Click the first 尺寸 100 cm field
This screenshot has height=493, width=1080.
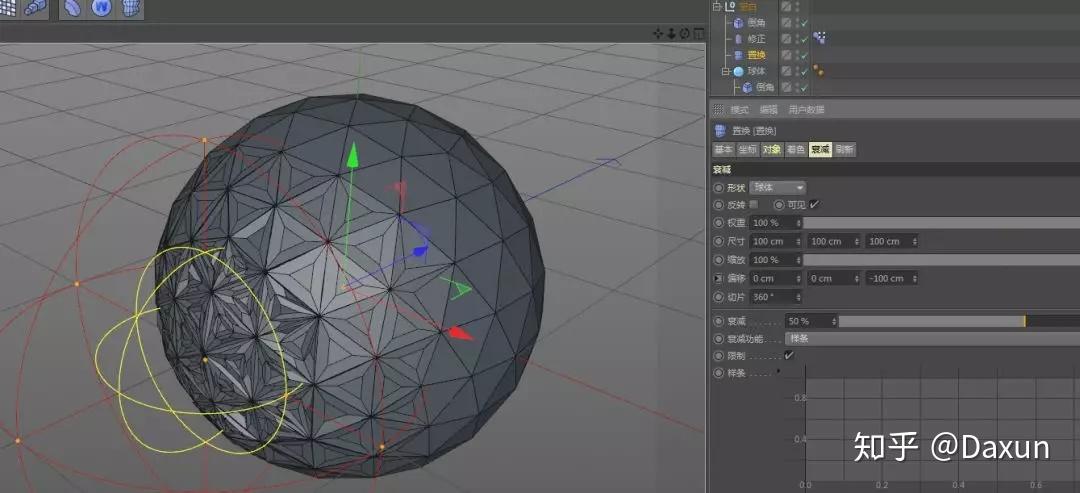click(x=776, y=241)
